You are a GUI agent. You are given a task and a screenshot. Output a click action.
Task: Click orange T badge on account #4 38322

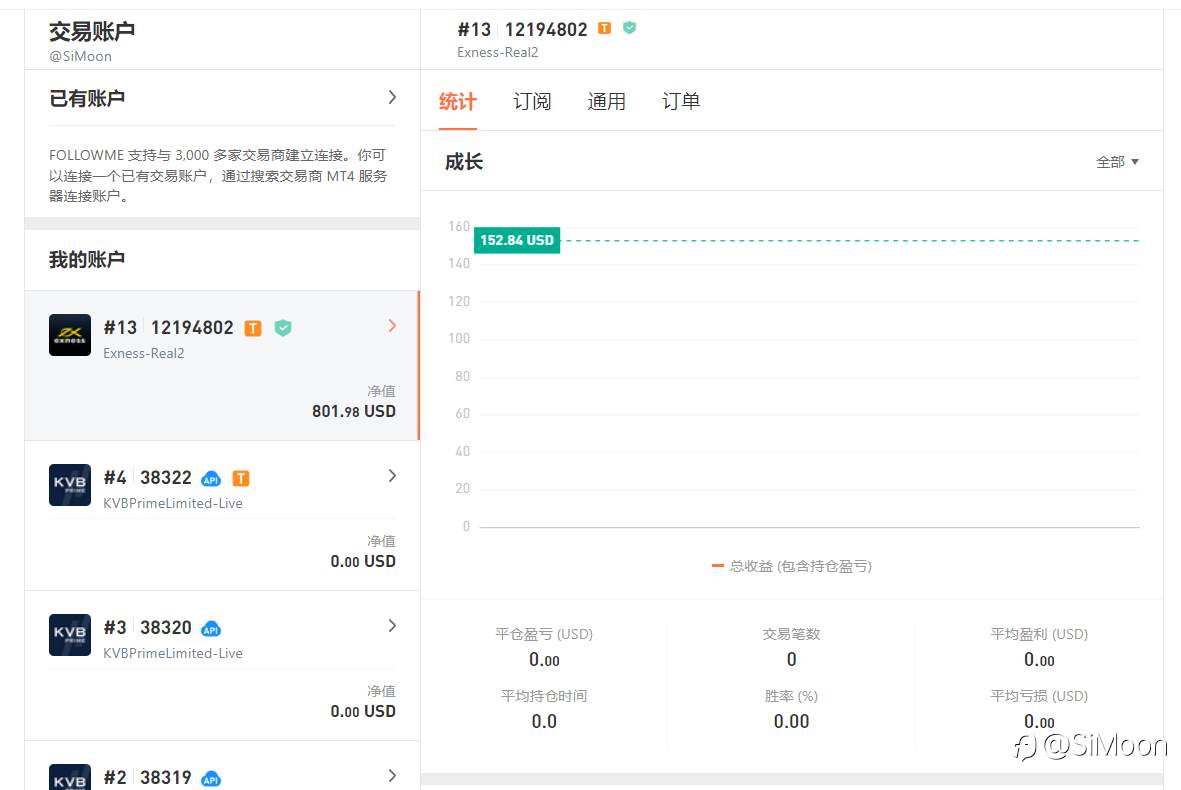pyautogui.click(x=241, y=478)
